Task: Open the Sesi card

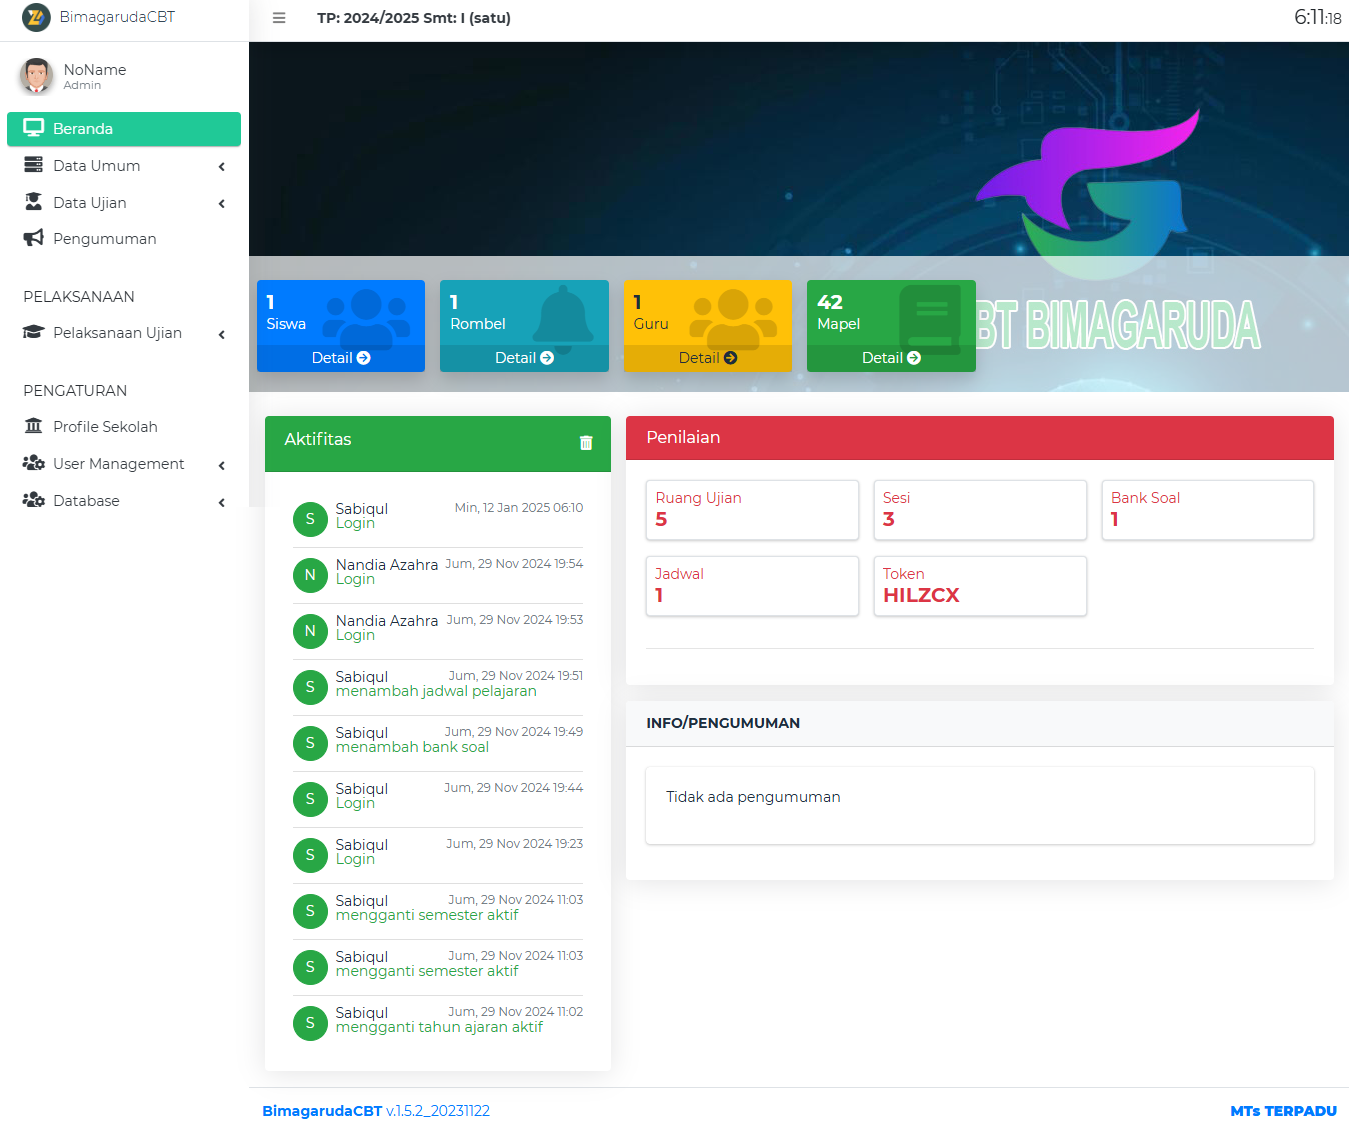Action: [x=980, y=510]
